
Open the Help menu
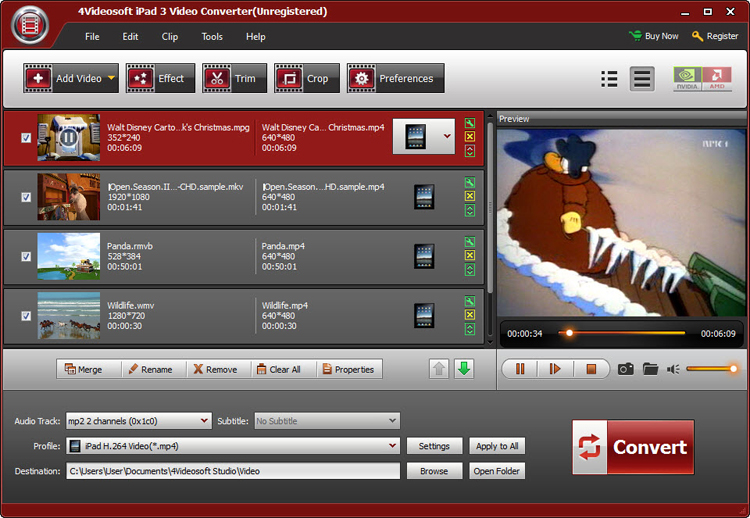[x=255, y=37]
